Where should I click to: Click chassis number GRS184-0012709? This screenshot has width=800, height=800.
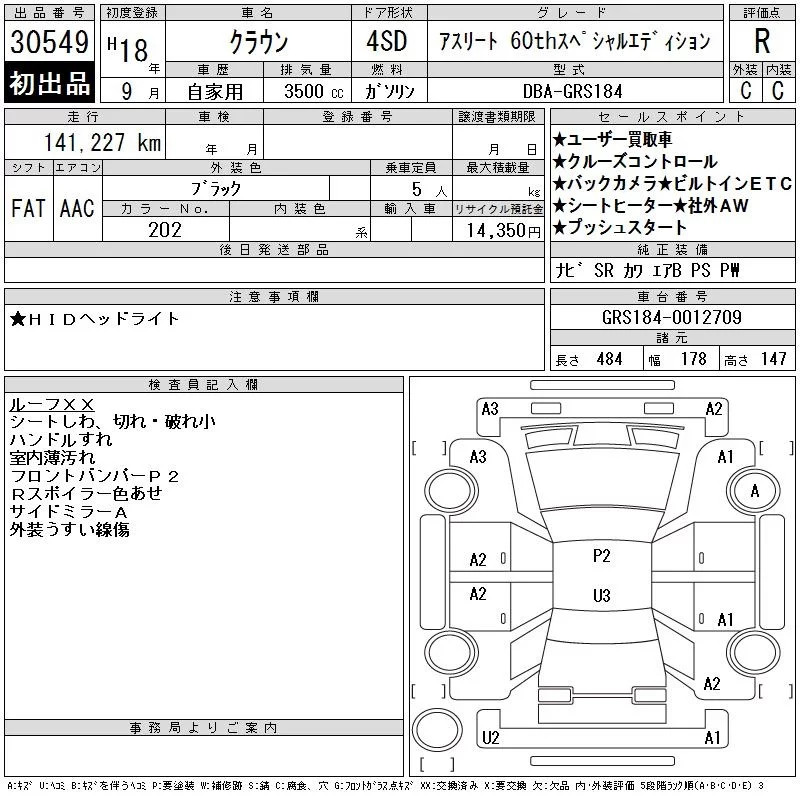(672, 318)
